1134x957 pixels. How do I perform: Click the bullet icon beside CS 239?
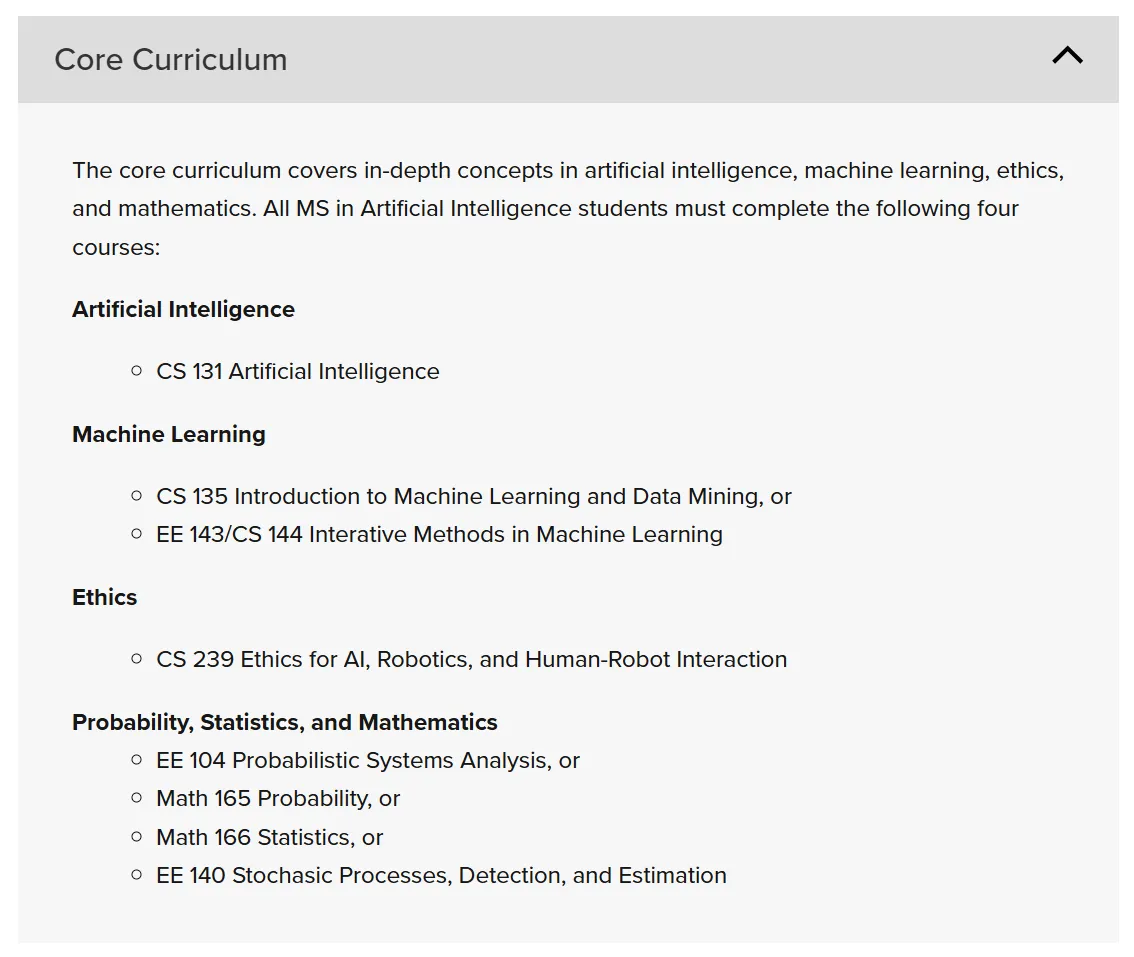(137, 659)
